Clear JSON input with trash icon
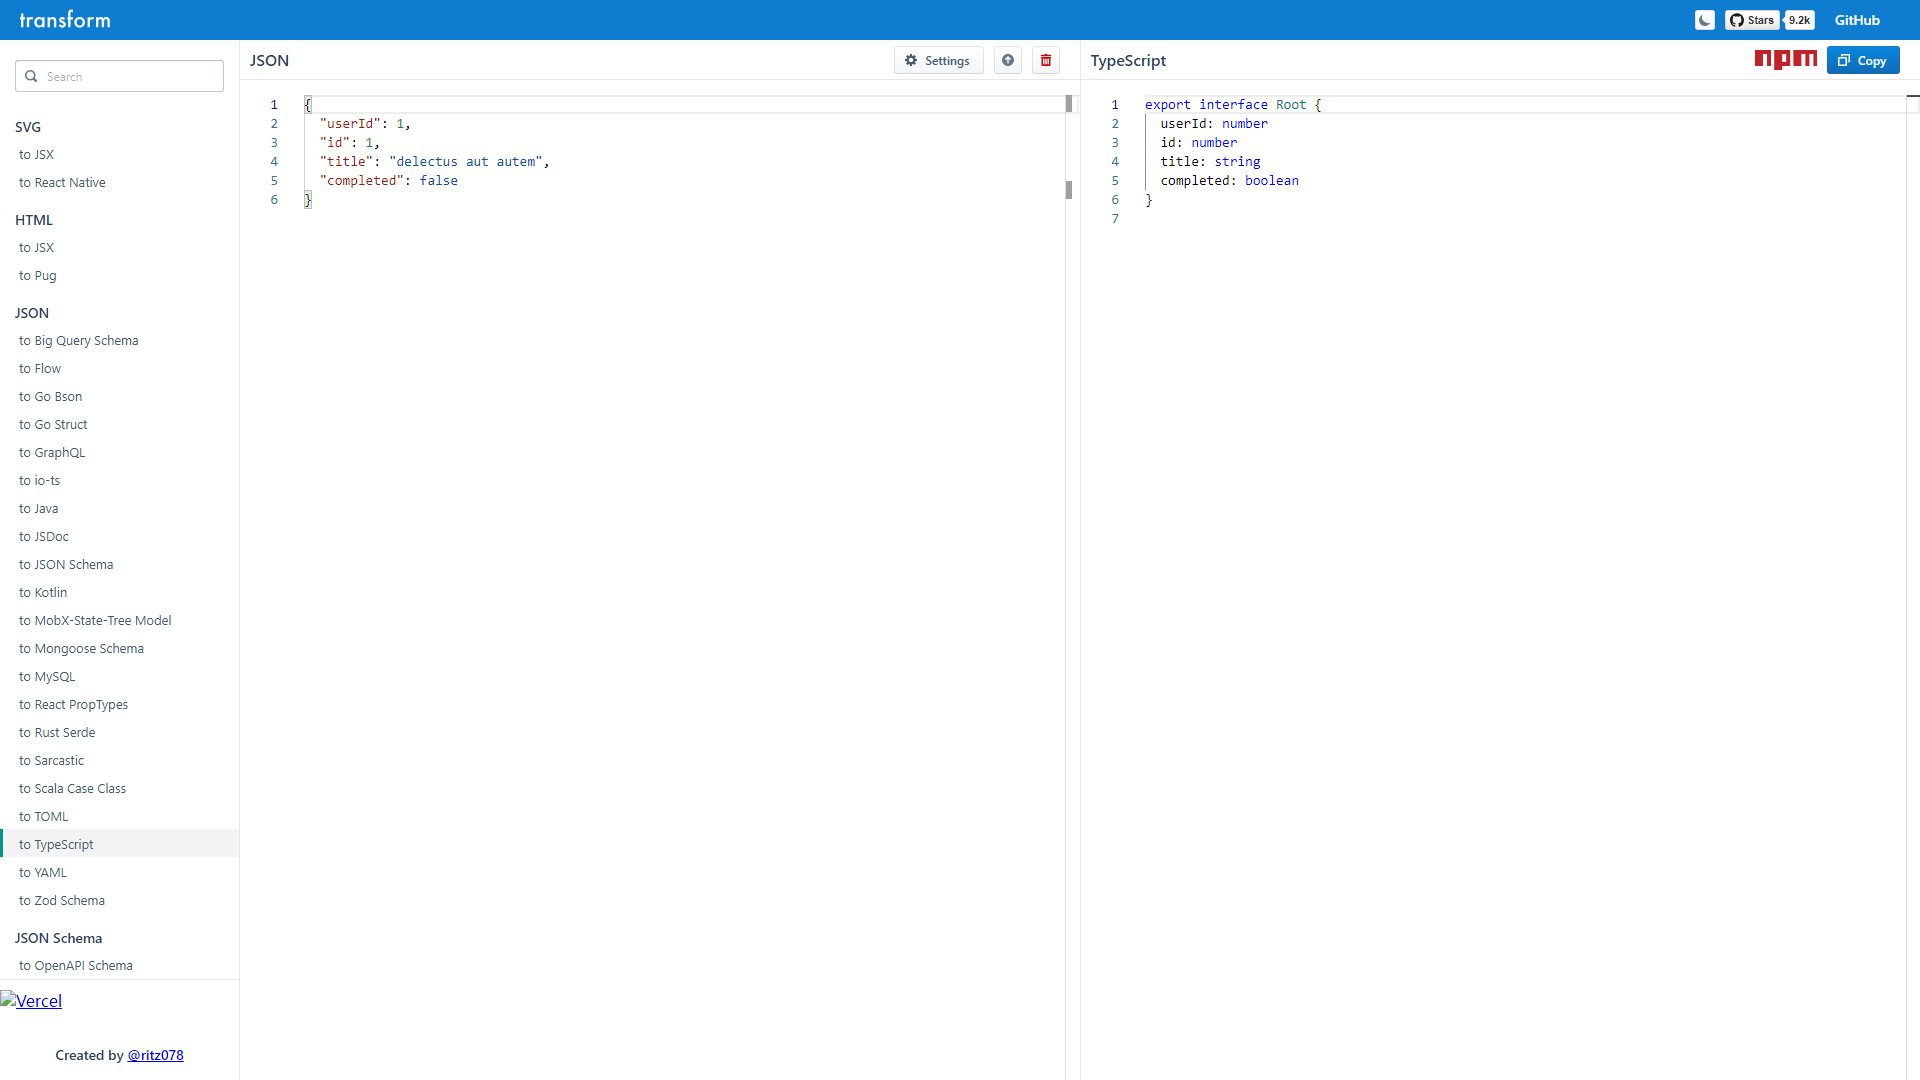Screen dimensions: 1920x1080 1046,60
